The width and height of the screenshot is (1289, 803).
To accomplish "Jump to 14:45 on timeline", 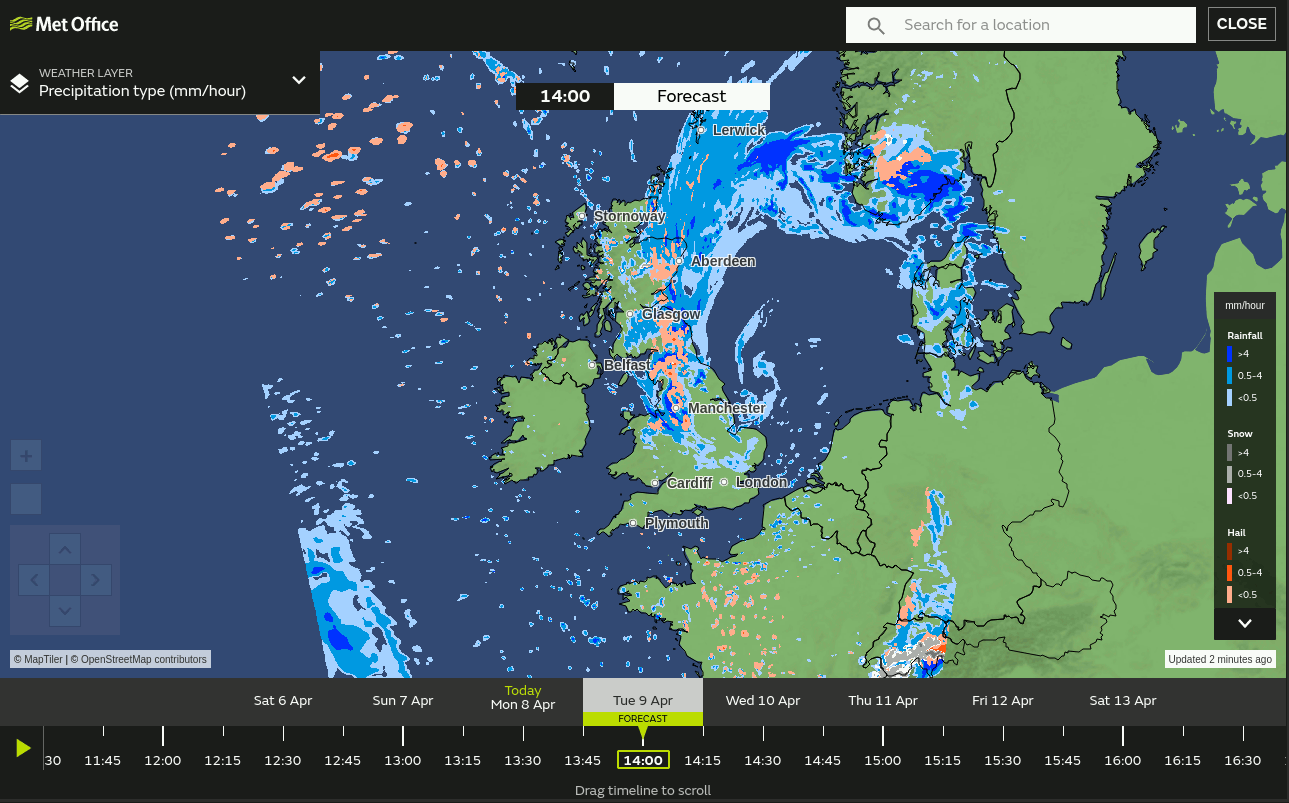I will click(x=823, y=760).
